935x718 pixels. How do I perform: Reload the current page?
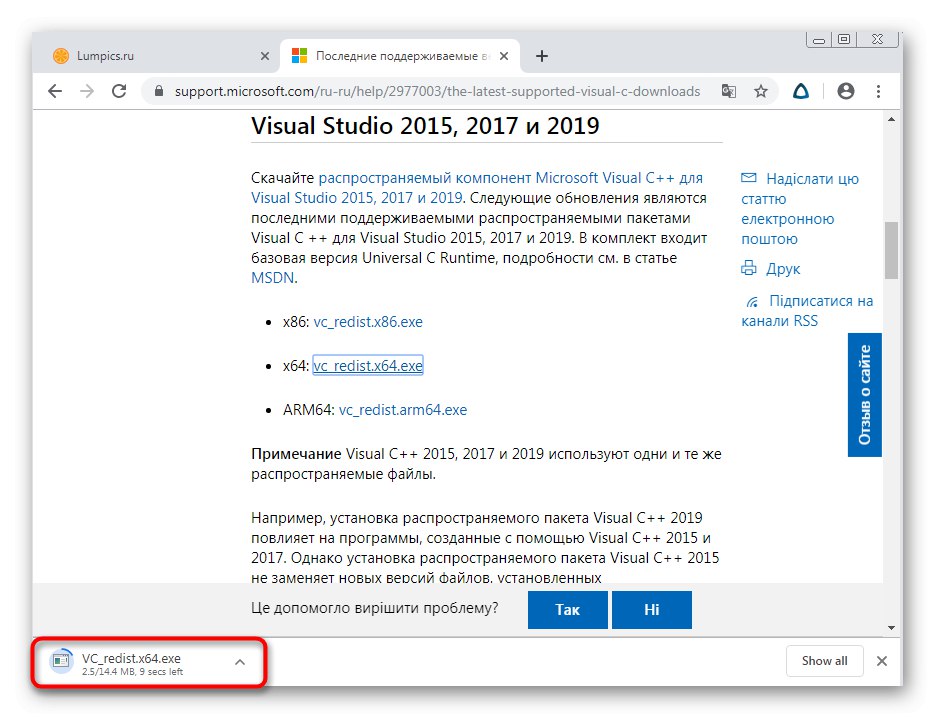pos(119,91)
